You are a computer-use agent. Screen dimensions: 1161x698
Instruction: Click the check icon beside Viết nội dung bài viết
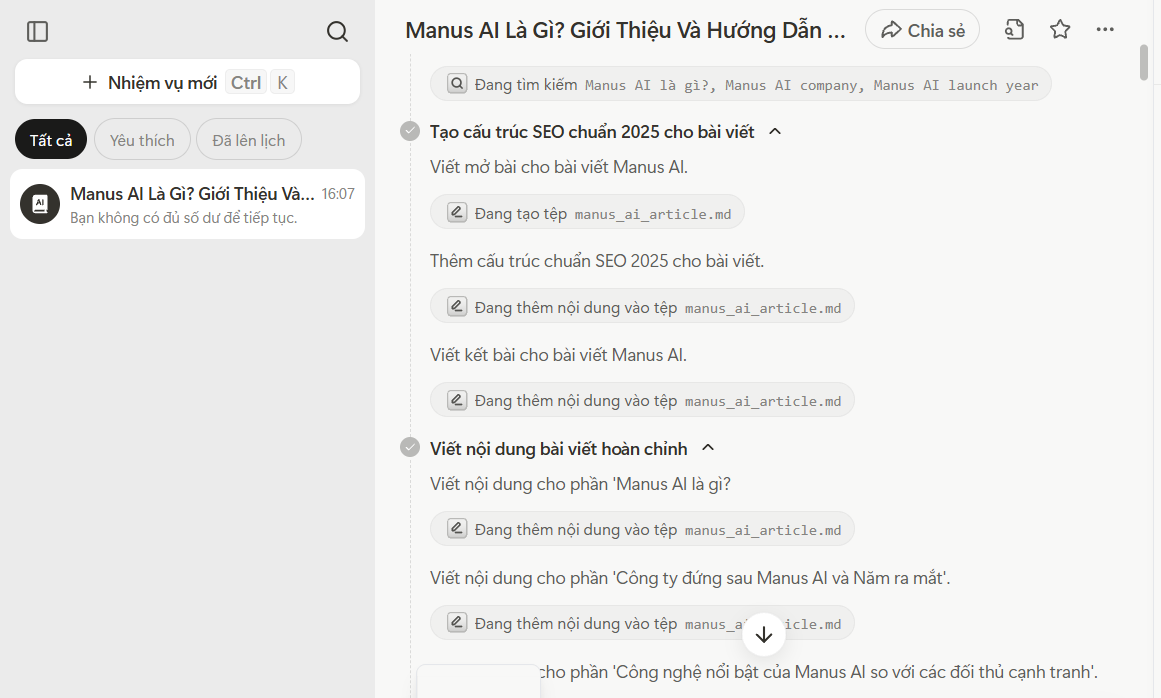[409, 447]
